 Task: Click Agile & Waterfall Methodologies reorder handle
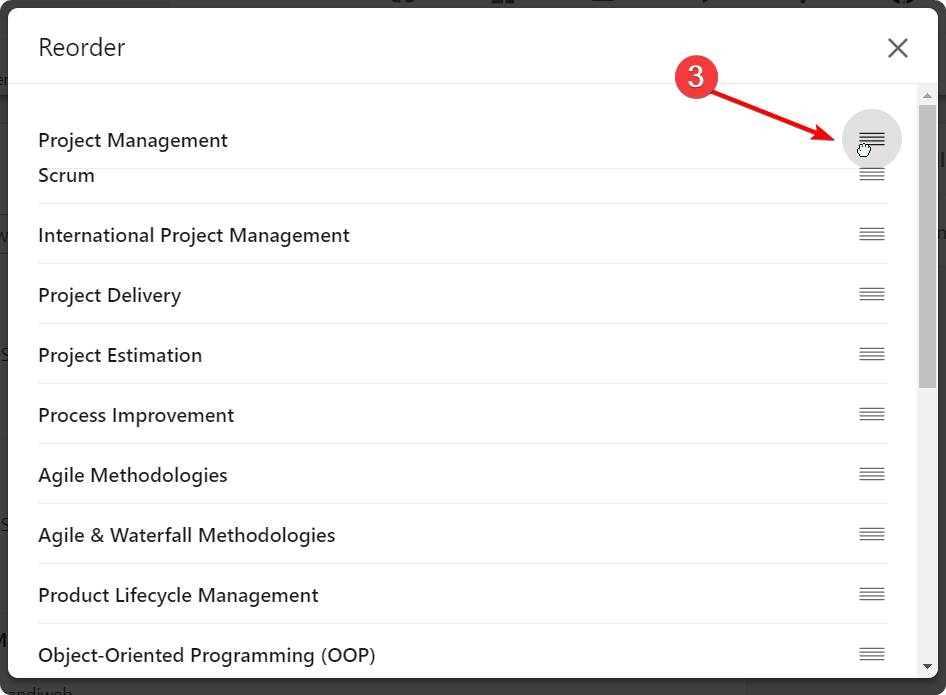872,535
